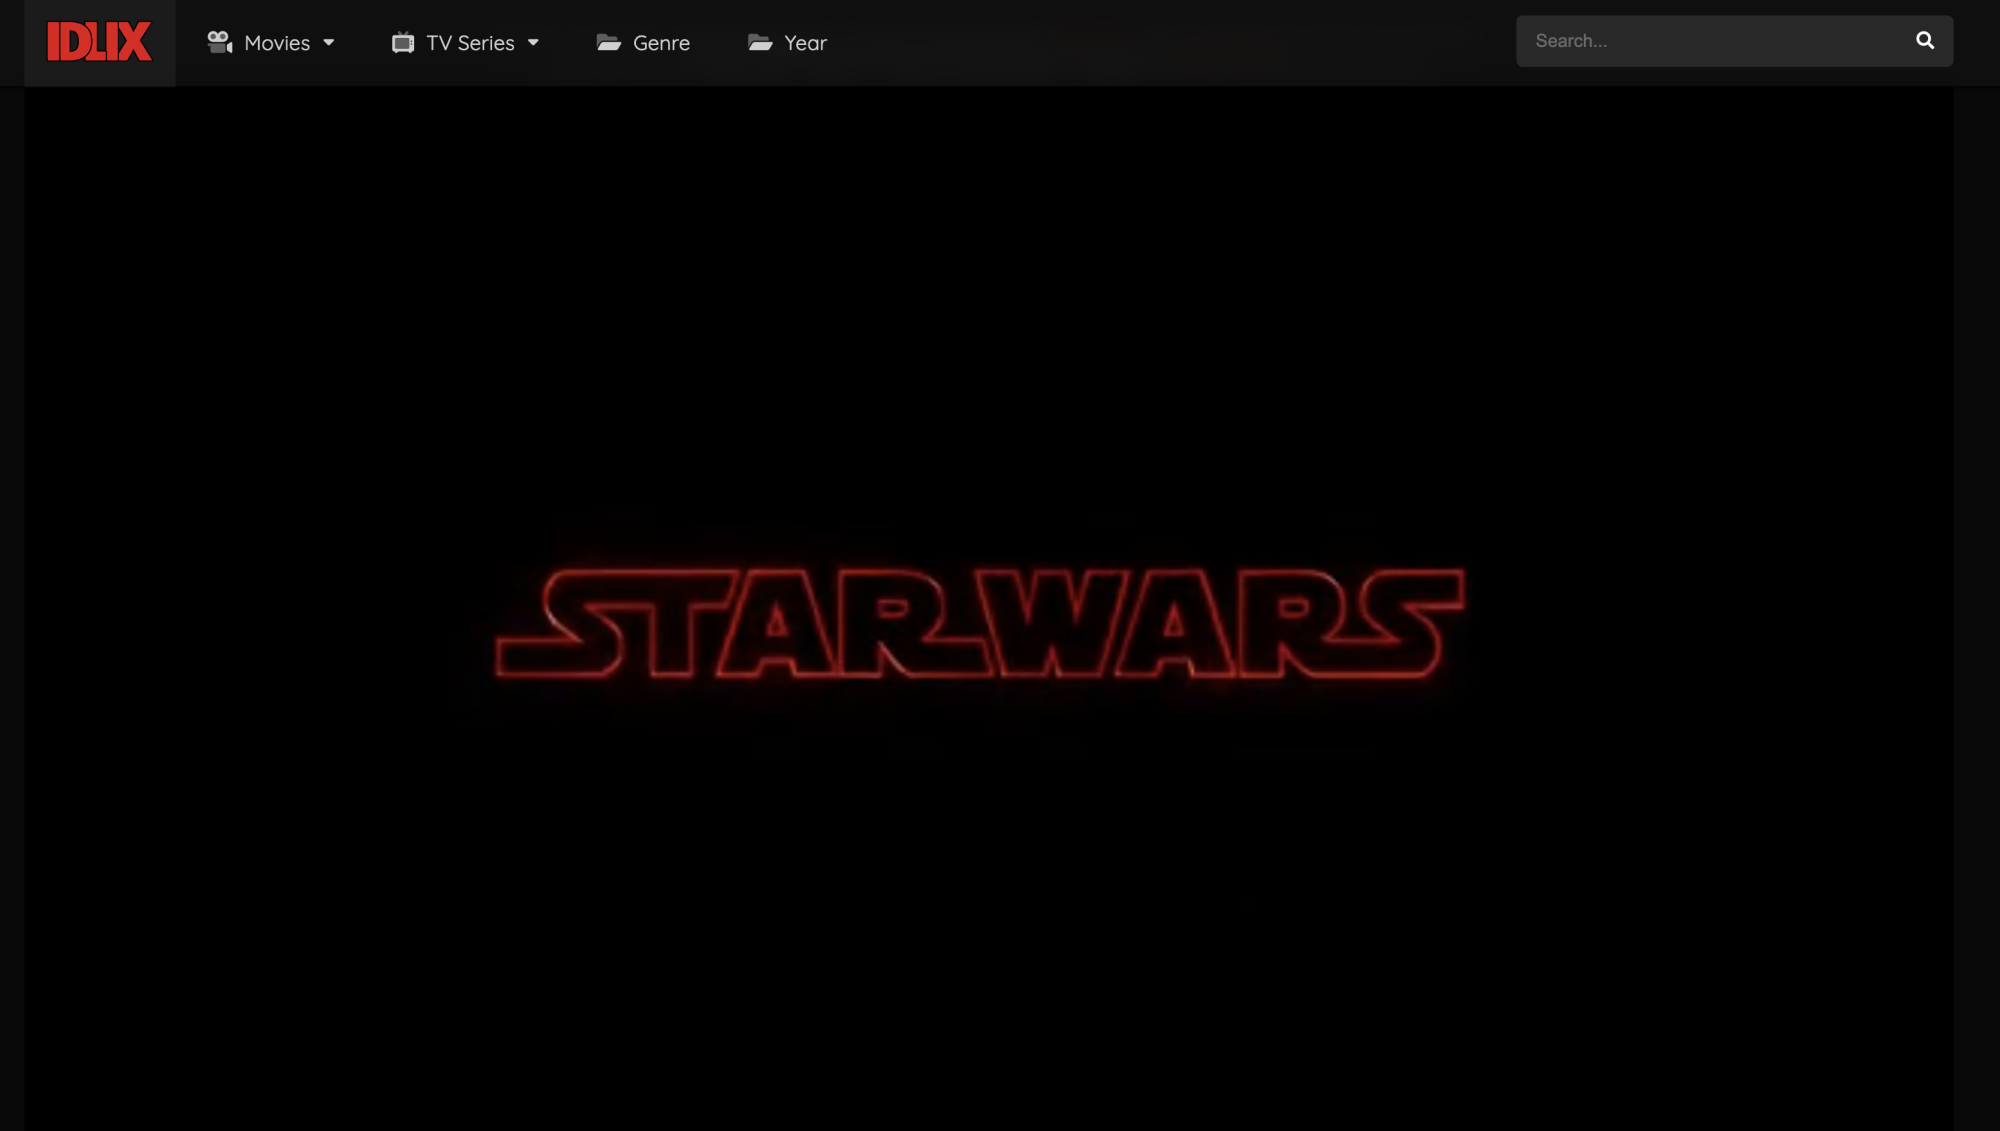Click the open folder icon beside Genre
Viewport: 2000px width, 1131px height.
point(609,43)
